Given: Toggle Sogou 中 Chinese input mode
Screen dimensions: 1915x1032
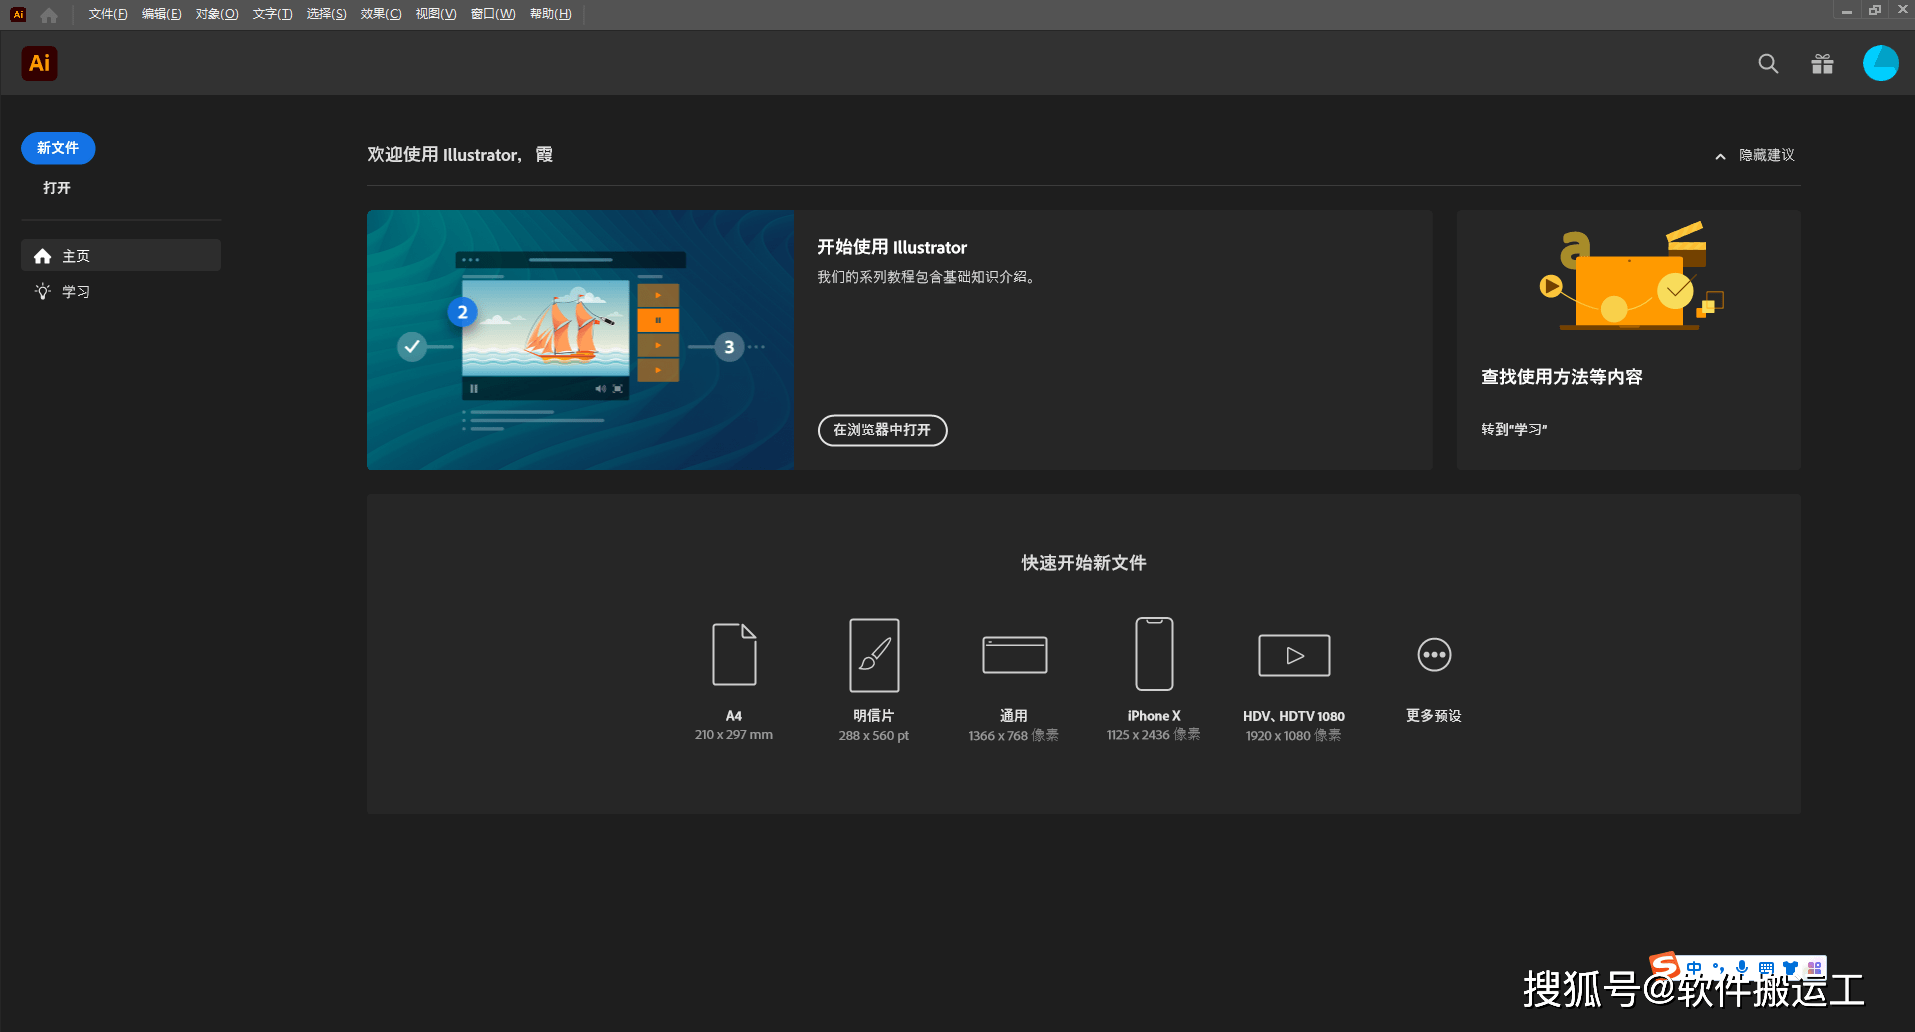Looking at the screenshot, I should [x=1694, y=968].
